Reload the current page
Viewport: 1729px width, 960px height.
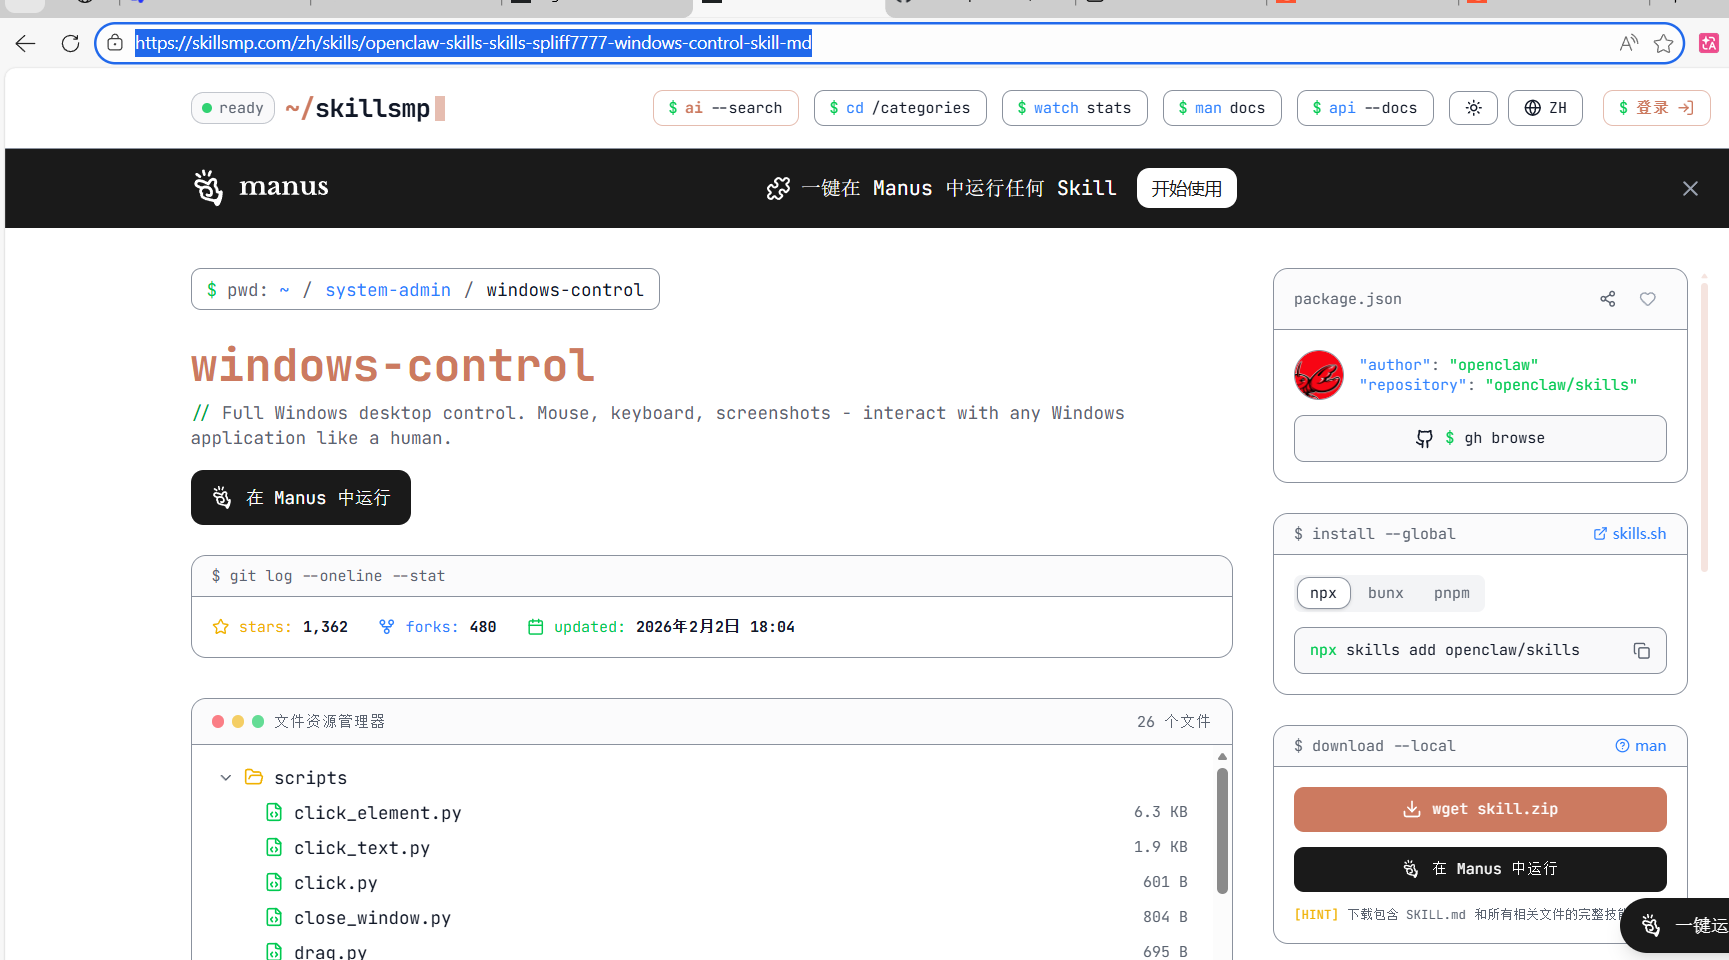70,43
